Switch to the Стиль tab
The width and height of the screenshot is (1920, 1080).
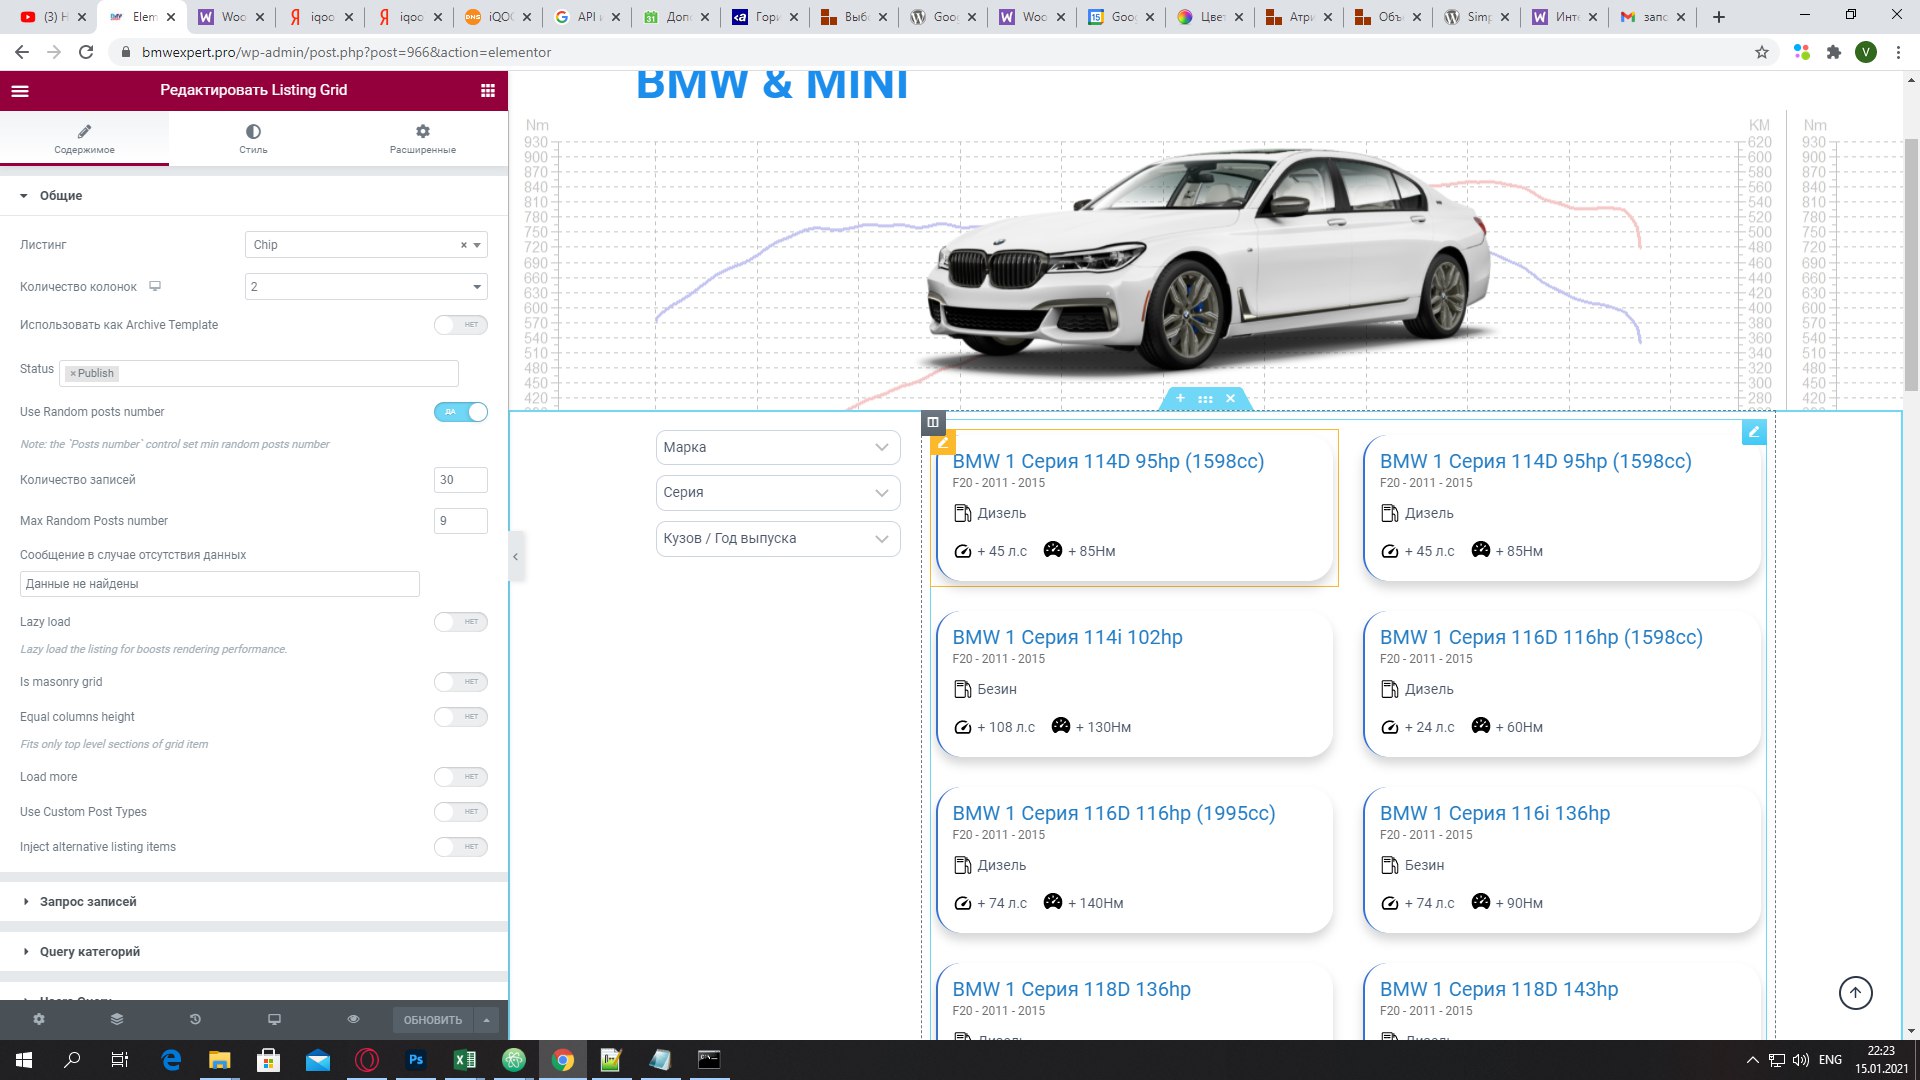(x=253, y=139)
